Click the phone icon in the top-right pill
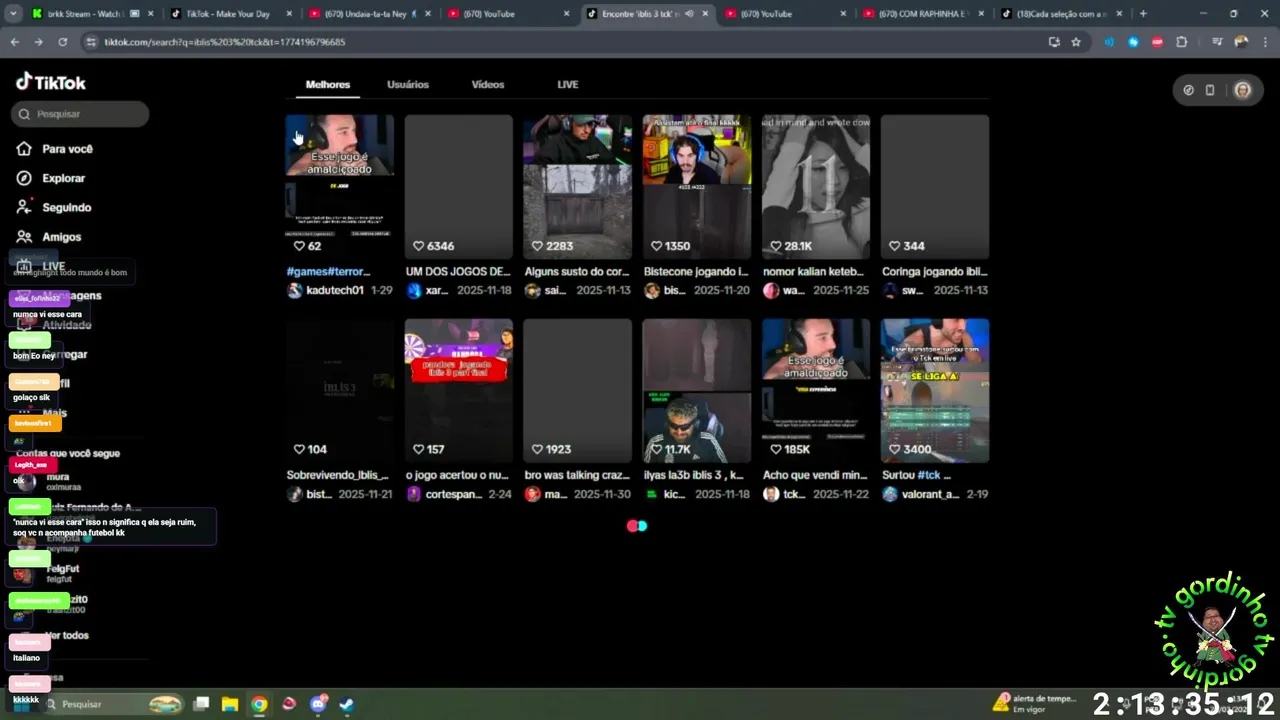1280x720 pixels. (x=1210, y=90)
